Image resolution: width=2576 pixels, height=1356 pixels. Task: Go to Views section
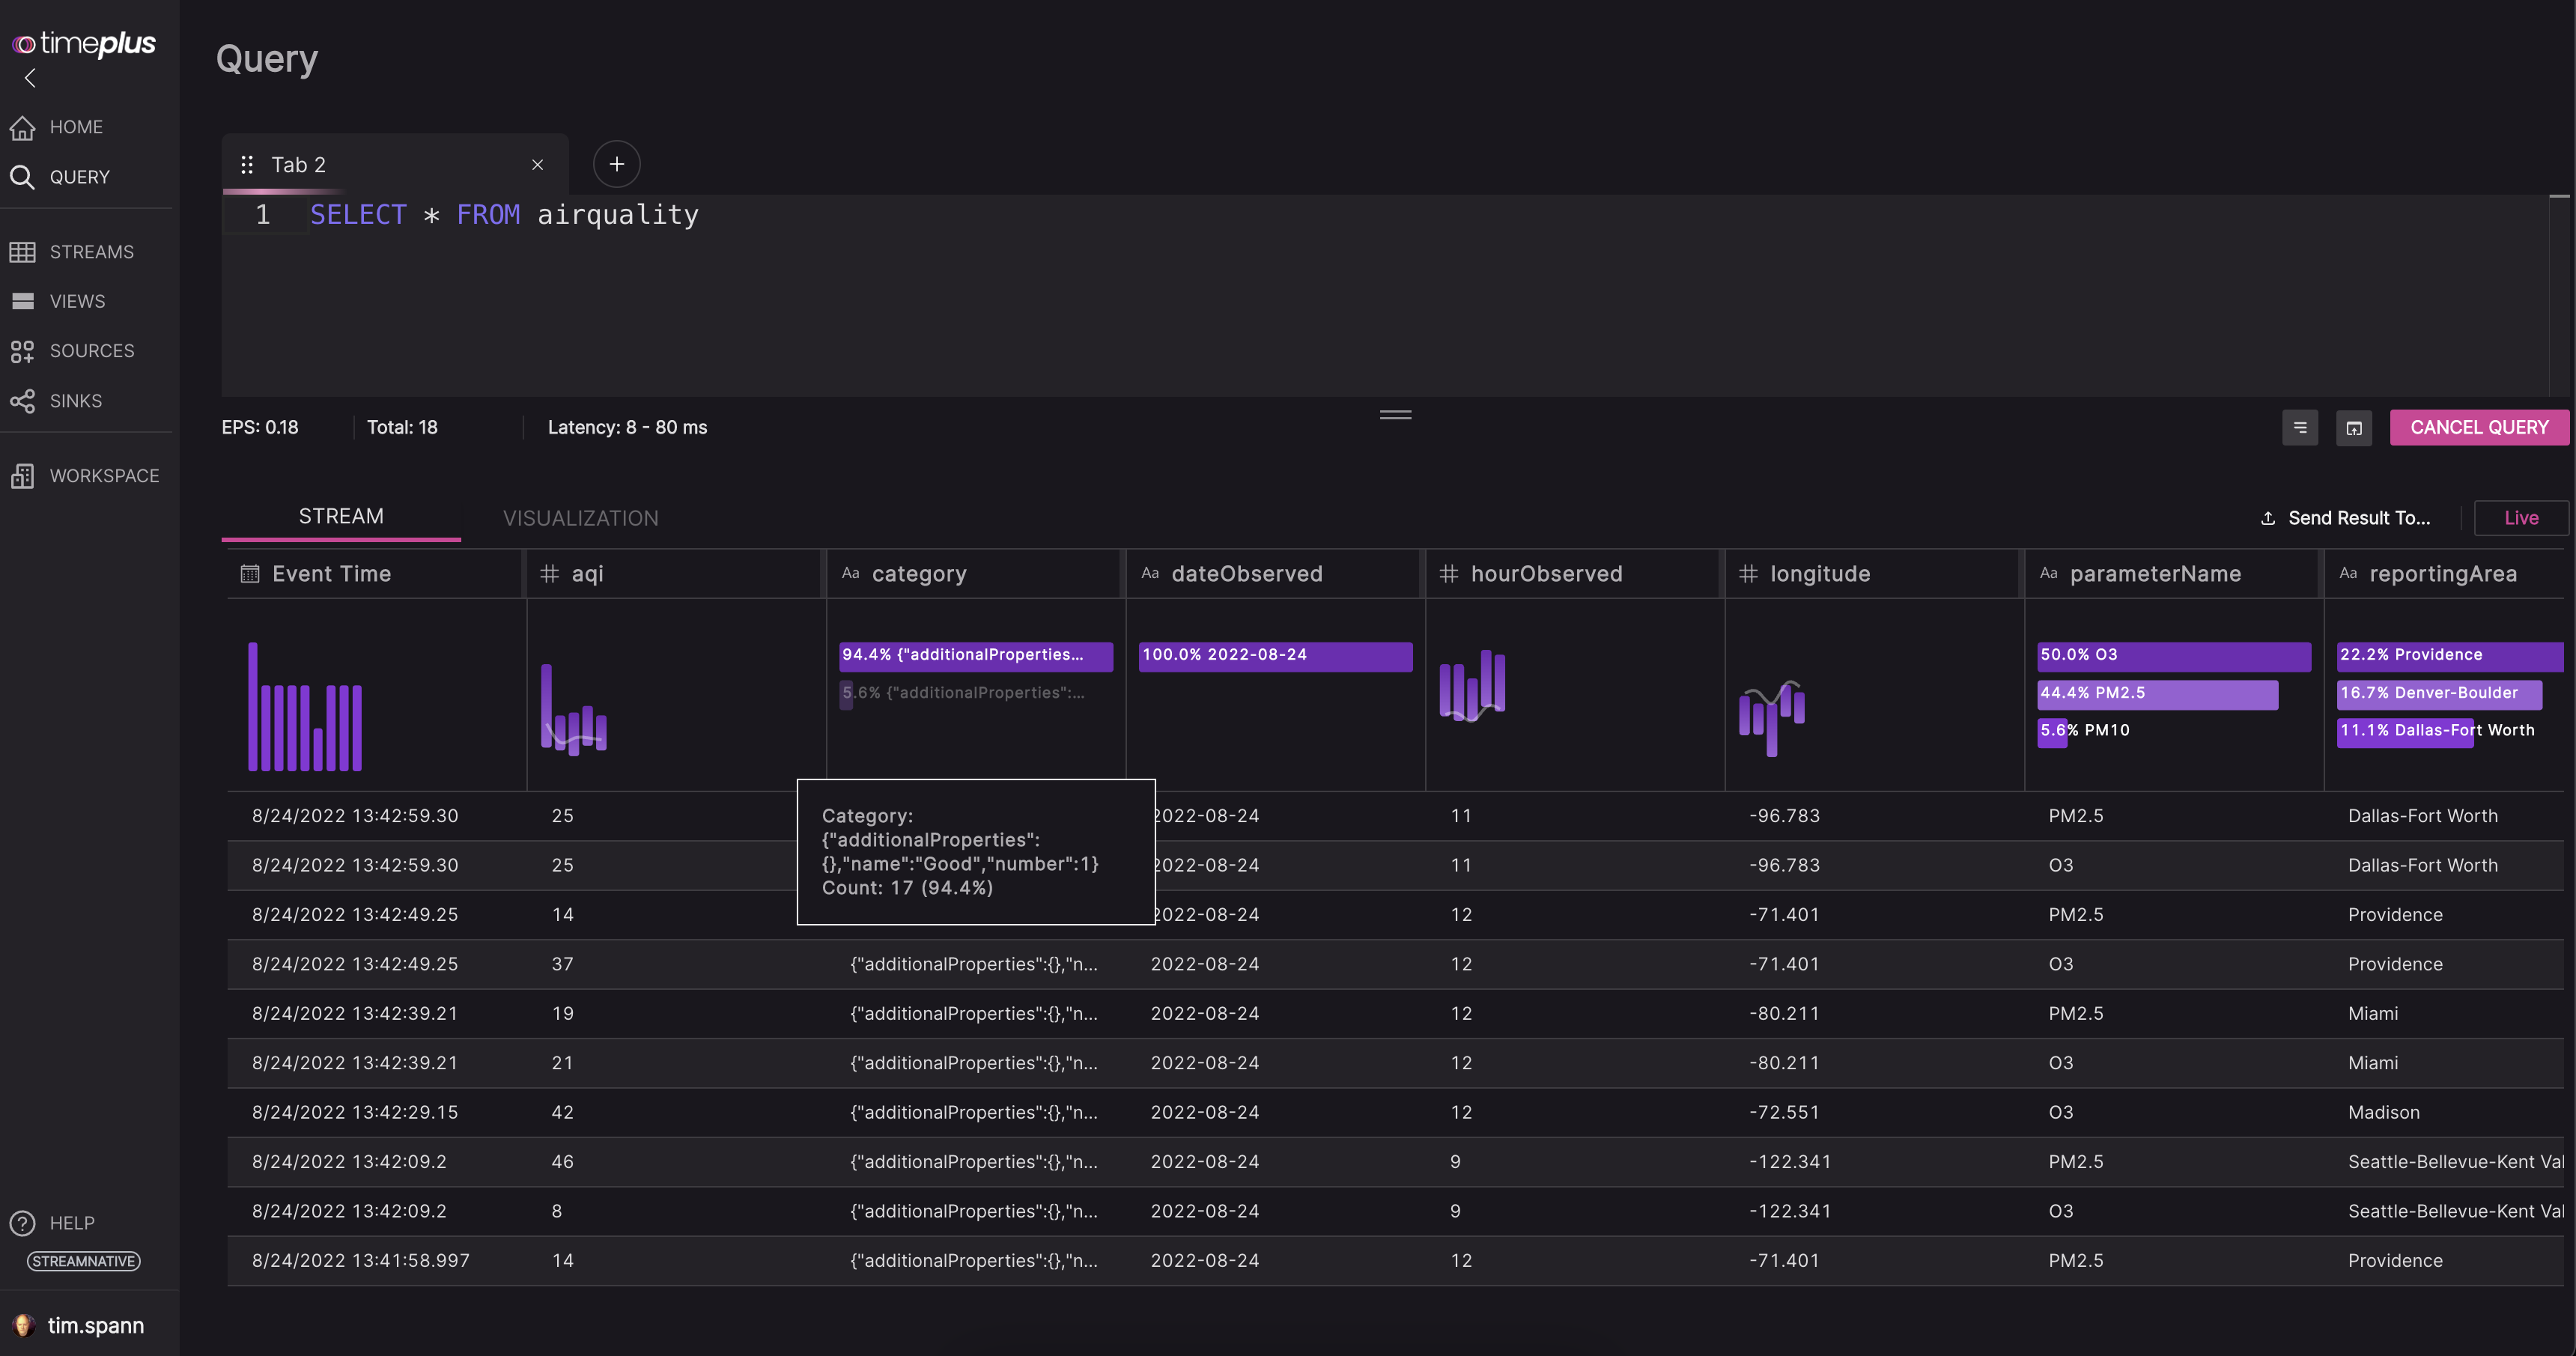click(x=76, y=301)
